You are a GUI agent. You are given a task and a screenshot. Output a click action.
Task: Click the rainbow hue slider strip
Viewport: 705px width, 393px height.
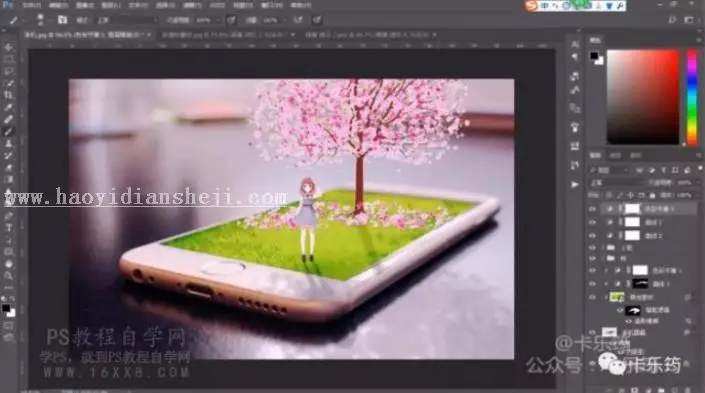pyautogui.click(x=692, y=97)
